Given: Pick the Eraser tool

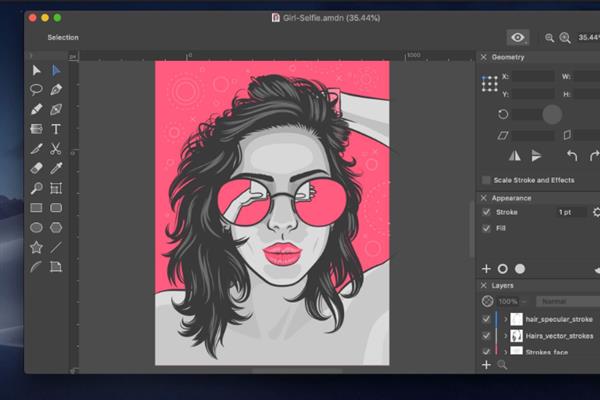Looking at the screenshot, I should (36, 168).
